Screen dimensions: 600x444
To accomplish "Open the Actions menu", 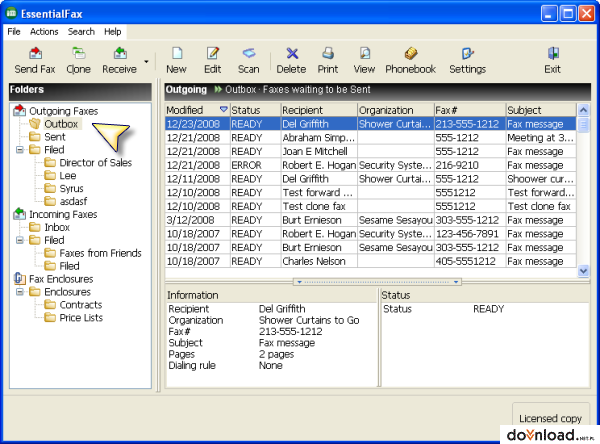I will (44, 31).
